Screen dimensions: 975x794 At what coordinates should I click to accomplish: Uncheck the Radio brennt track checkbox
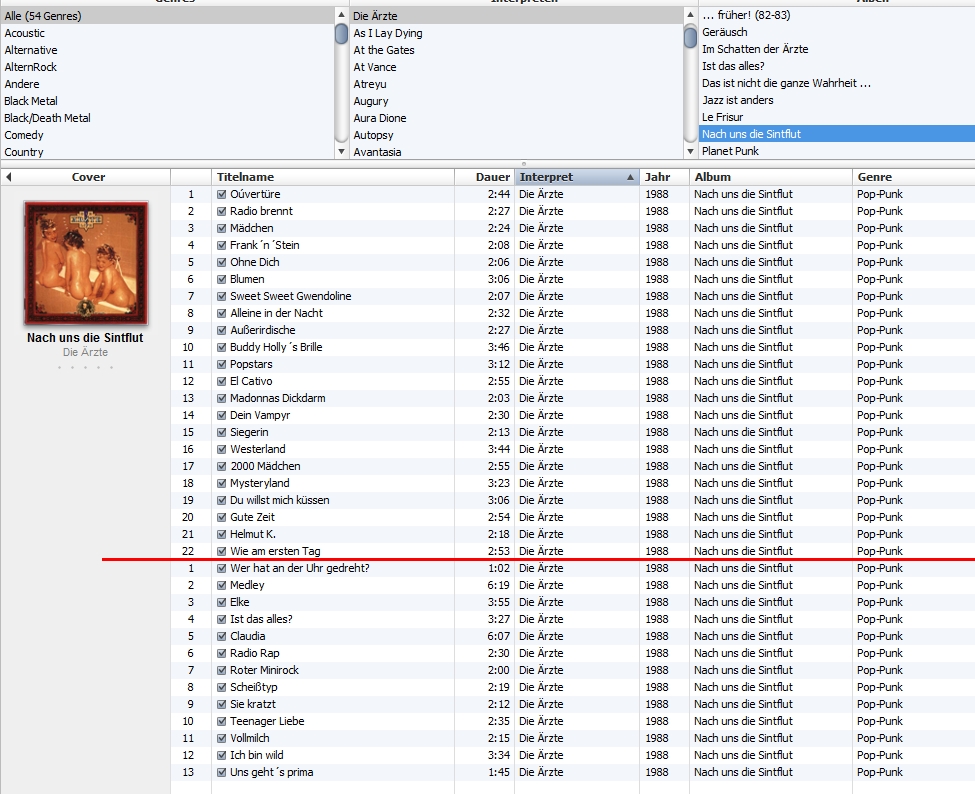221,211
